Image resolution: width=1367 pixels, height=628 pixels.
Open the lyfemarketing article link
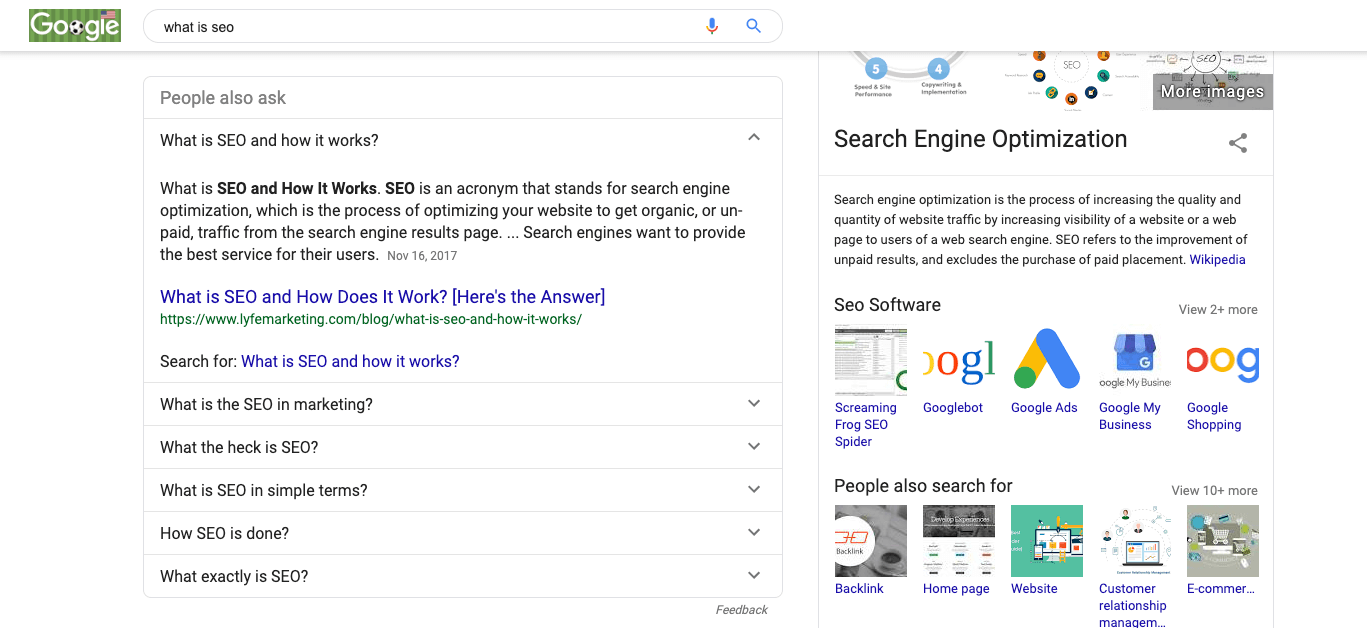[382, 296]
